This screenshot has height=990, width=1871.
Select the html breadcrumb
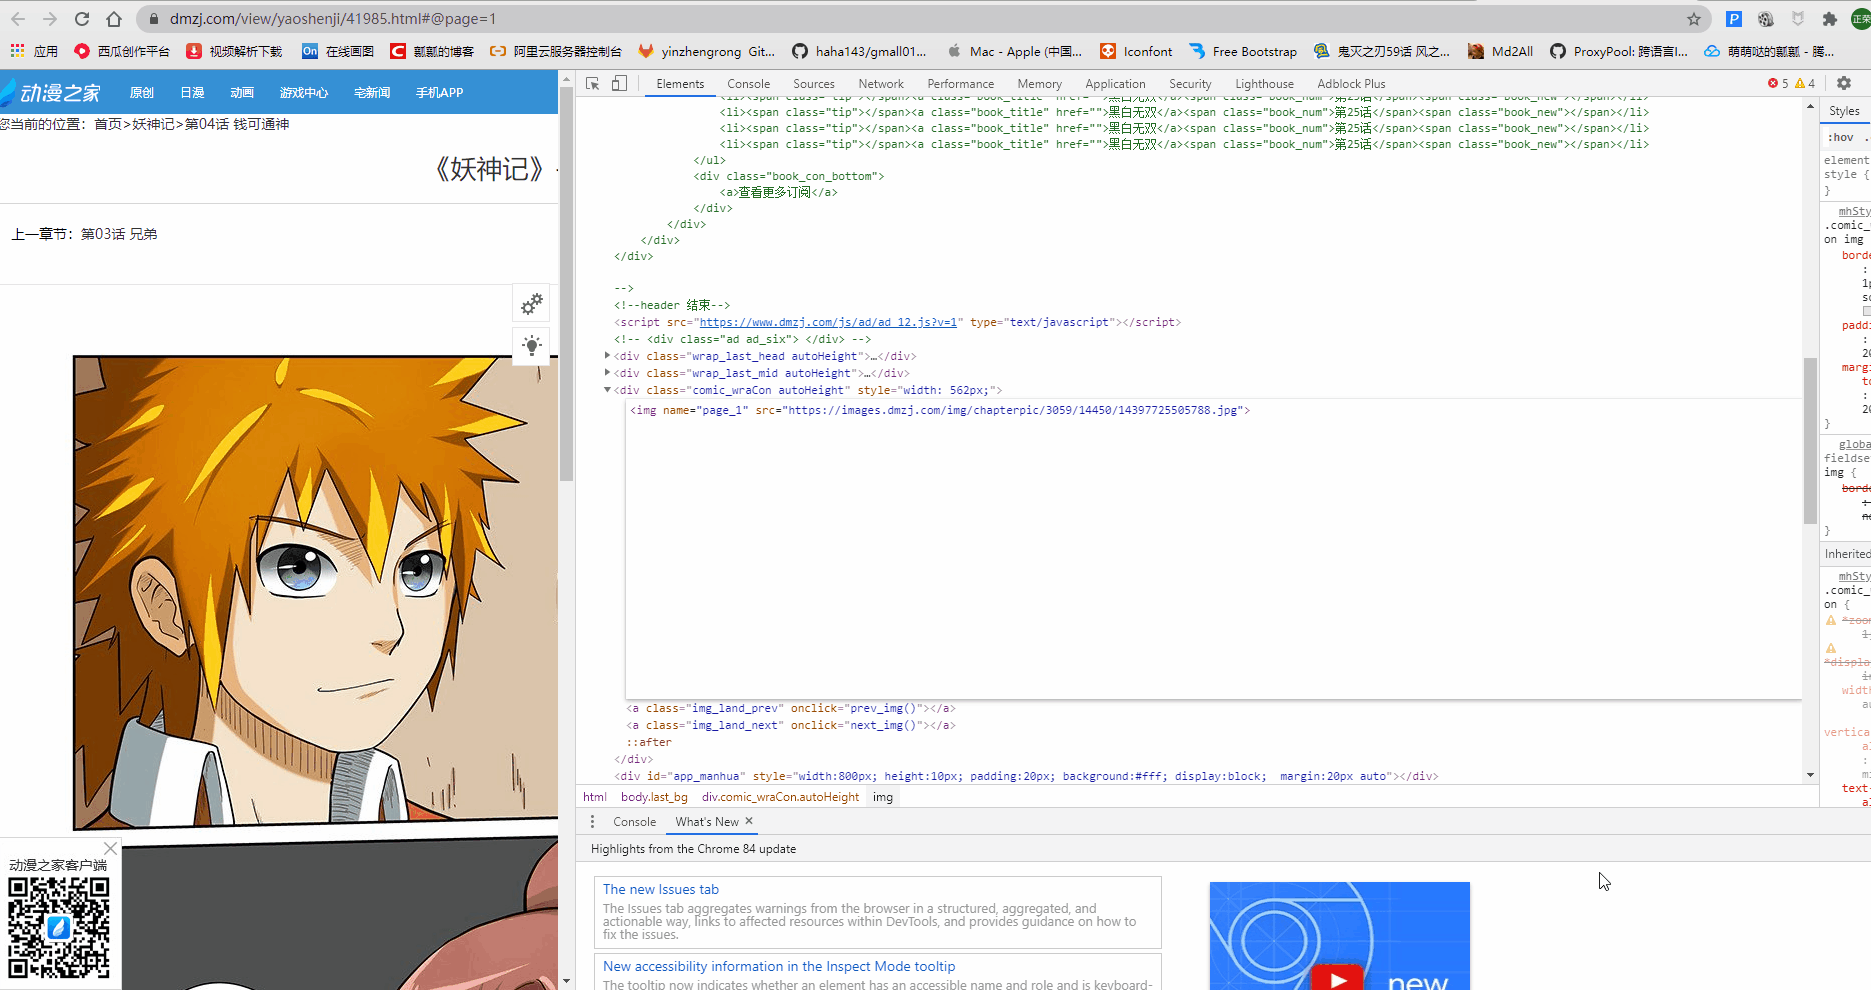pos(595,797)
